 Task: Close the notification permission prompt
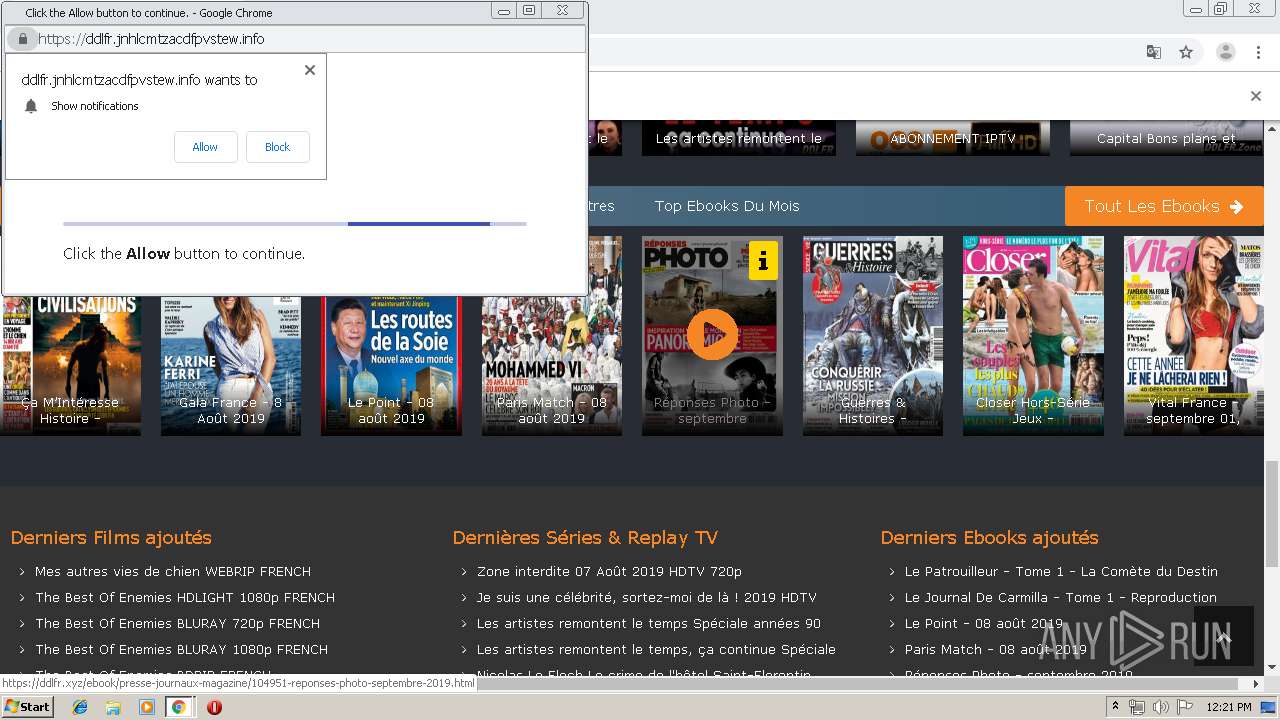click(x=310, y=70)
